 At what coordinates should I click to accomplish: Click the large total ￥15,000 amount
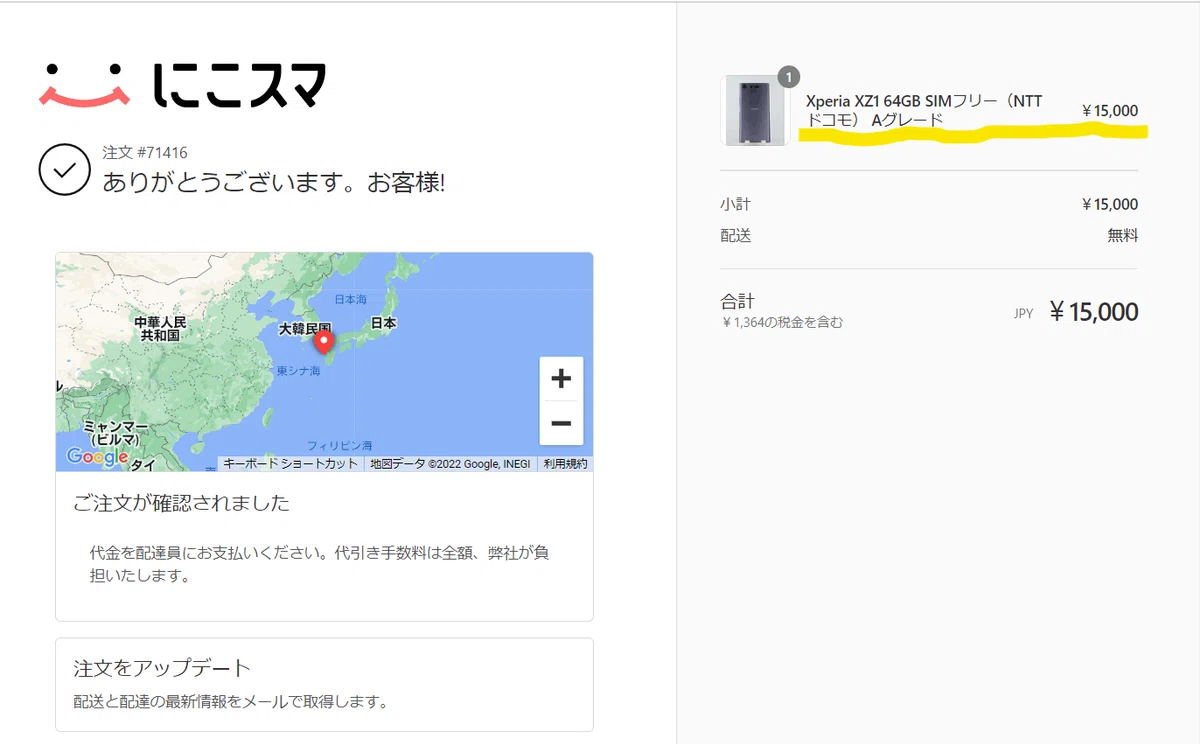click(x=1093, y=312)
